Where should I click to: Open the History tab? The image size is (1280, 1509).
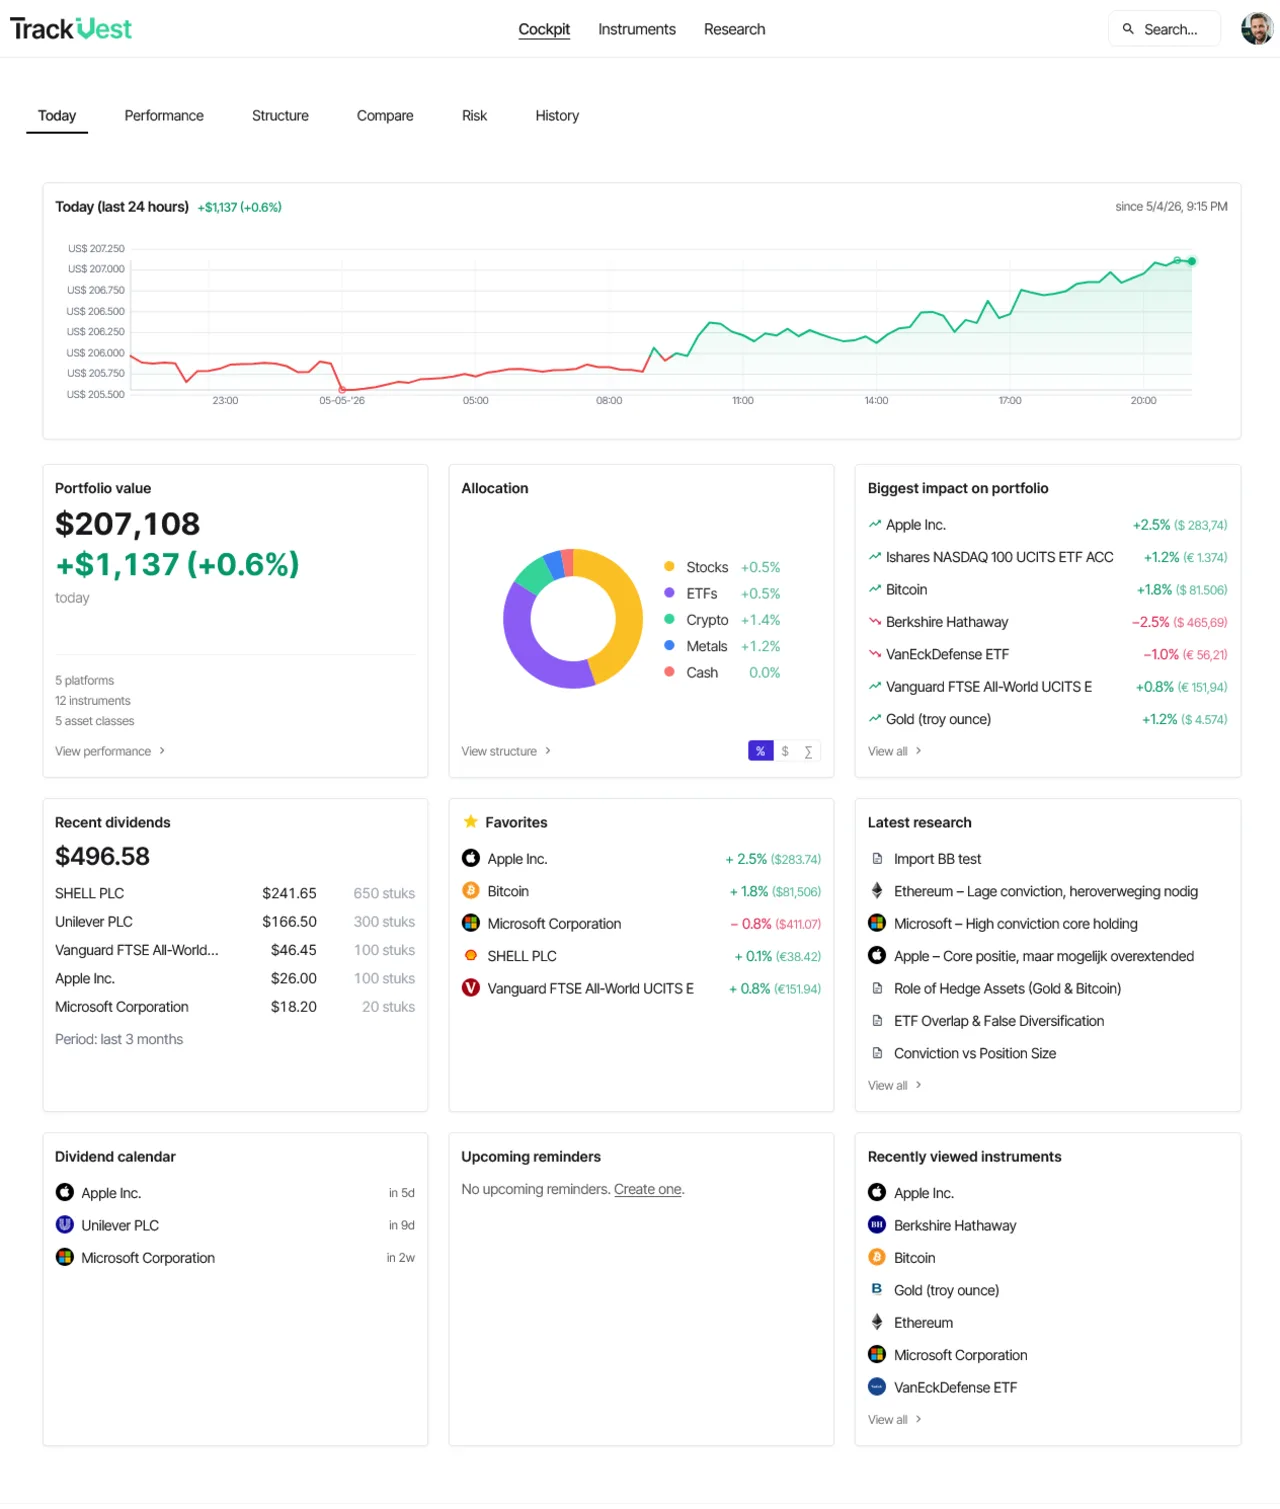(557, 116)
